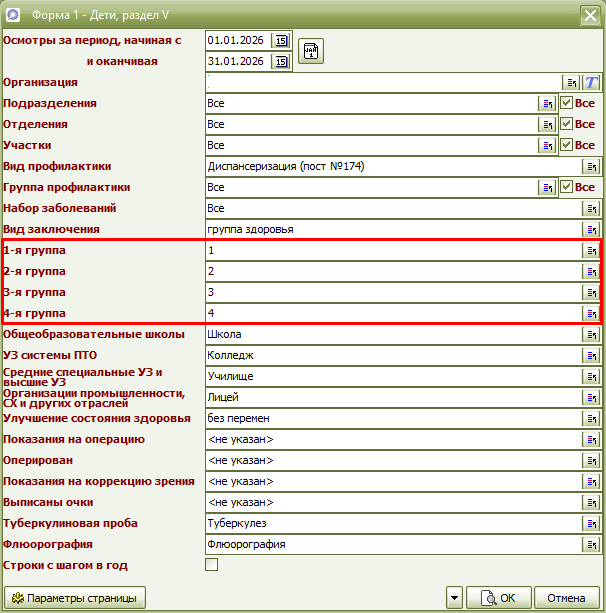The height and width of the screenshot is (613, 606).
Task: Open list selector for Флюорография field
Action: (592, 544)
